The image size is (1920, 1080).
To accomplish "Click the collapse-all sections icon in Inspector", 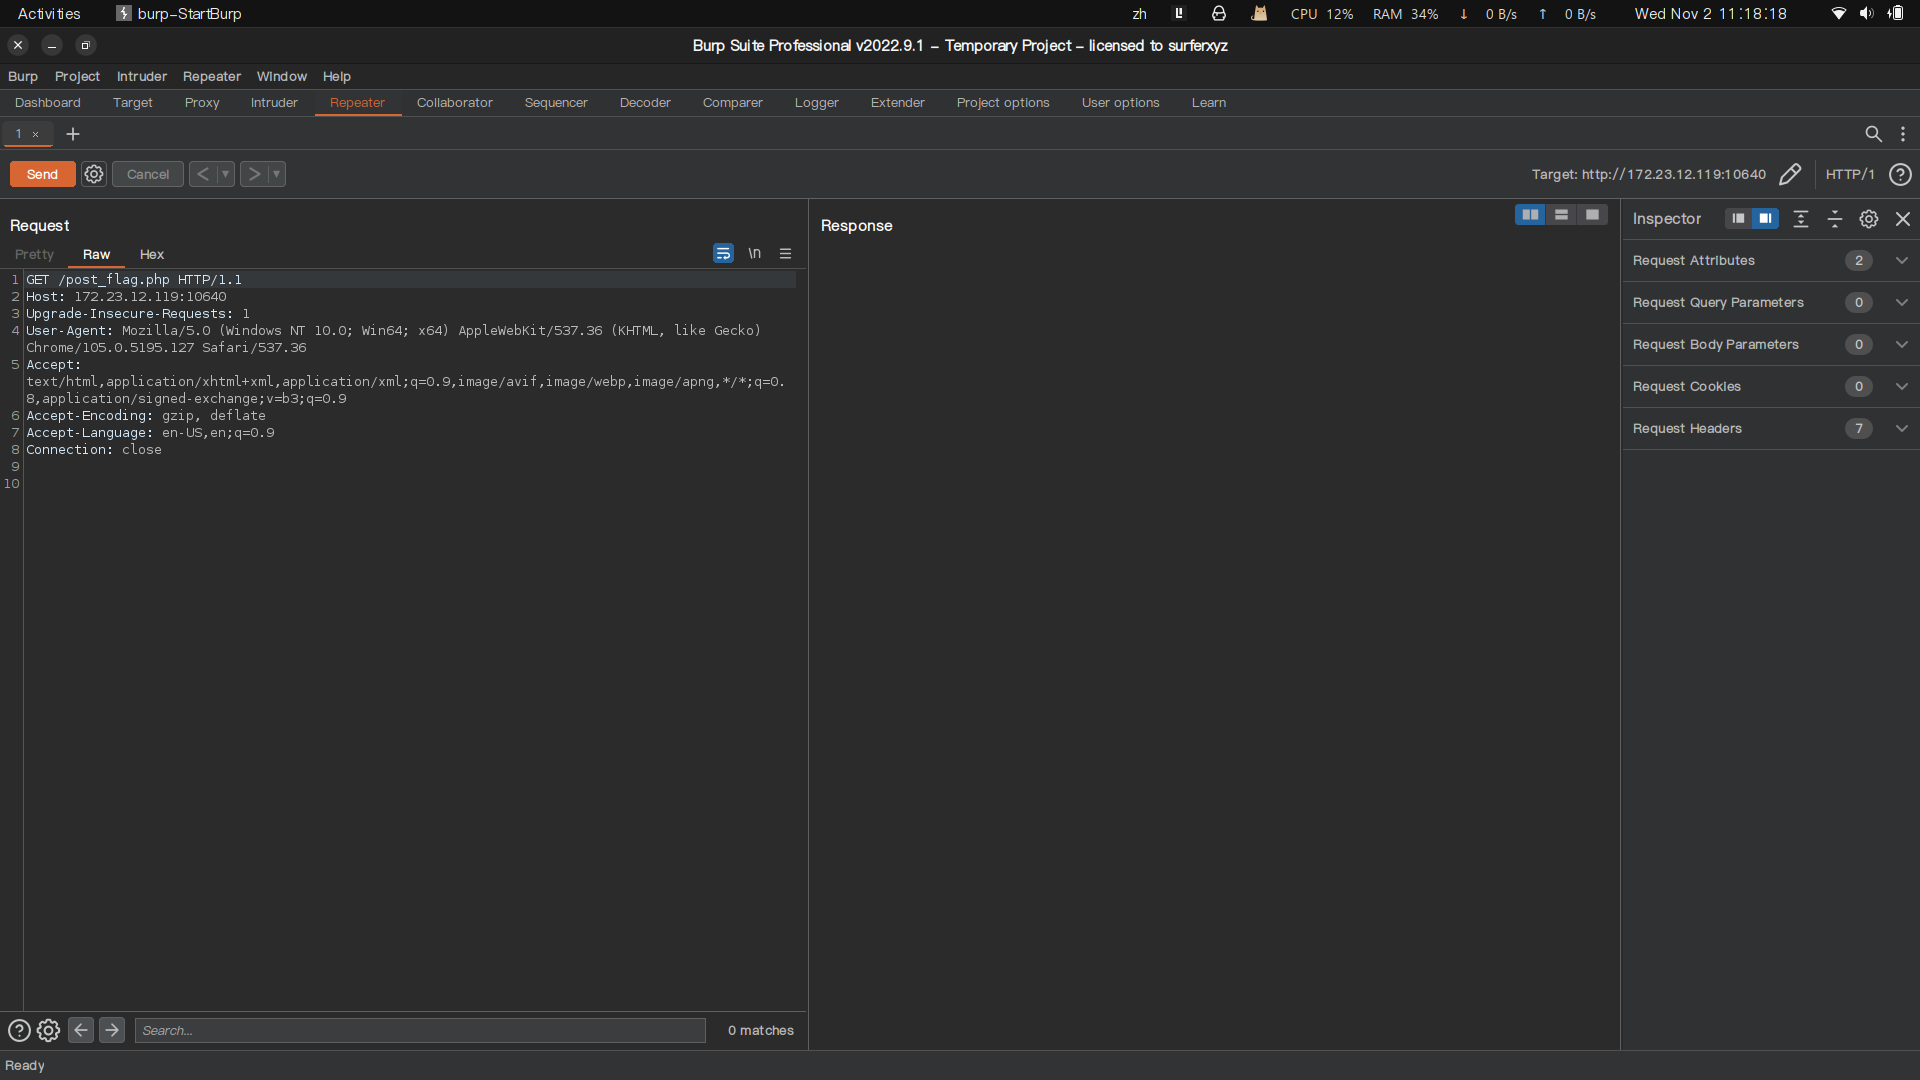I will 1835,219.
